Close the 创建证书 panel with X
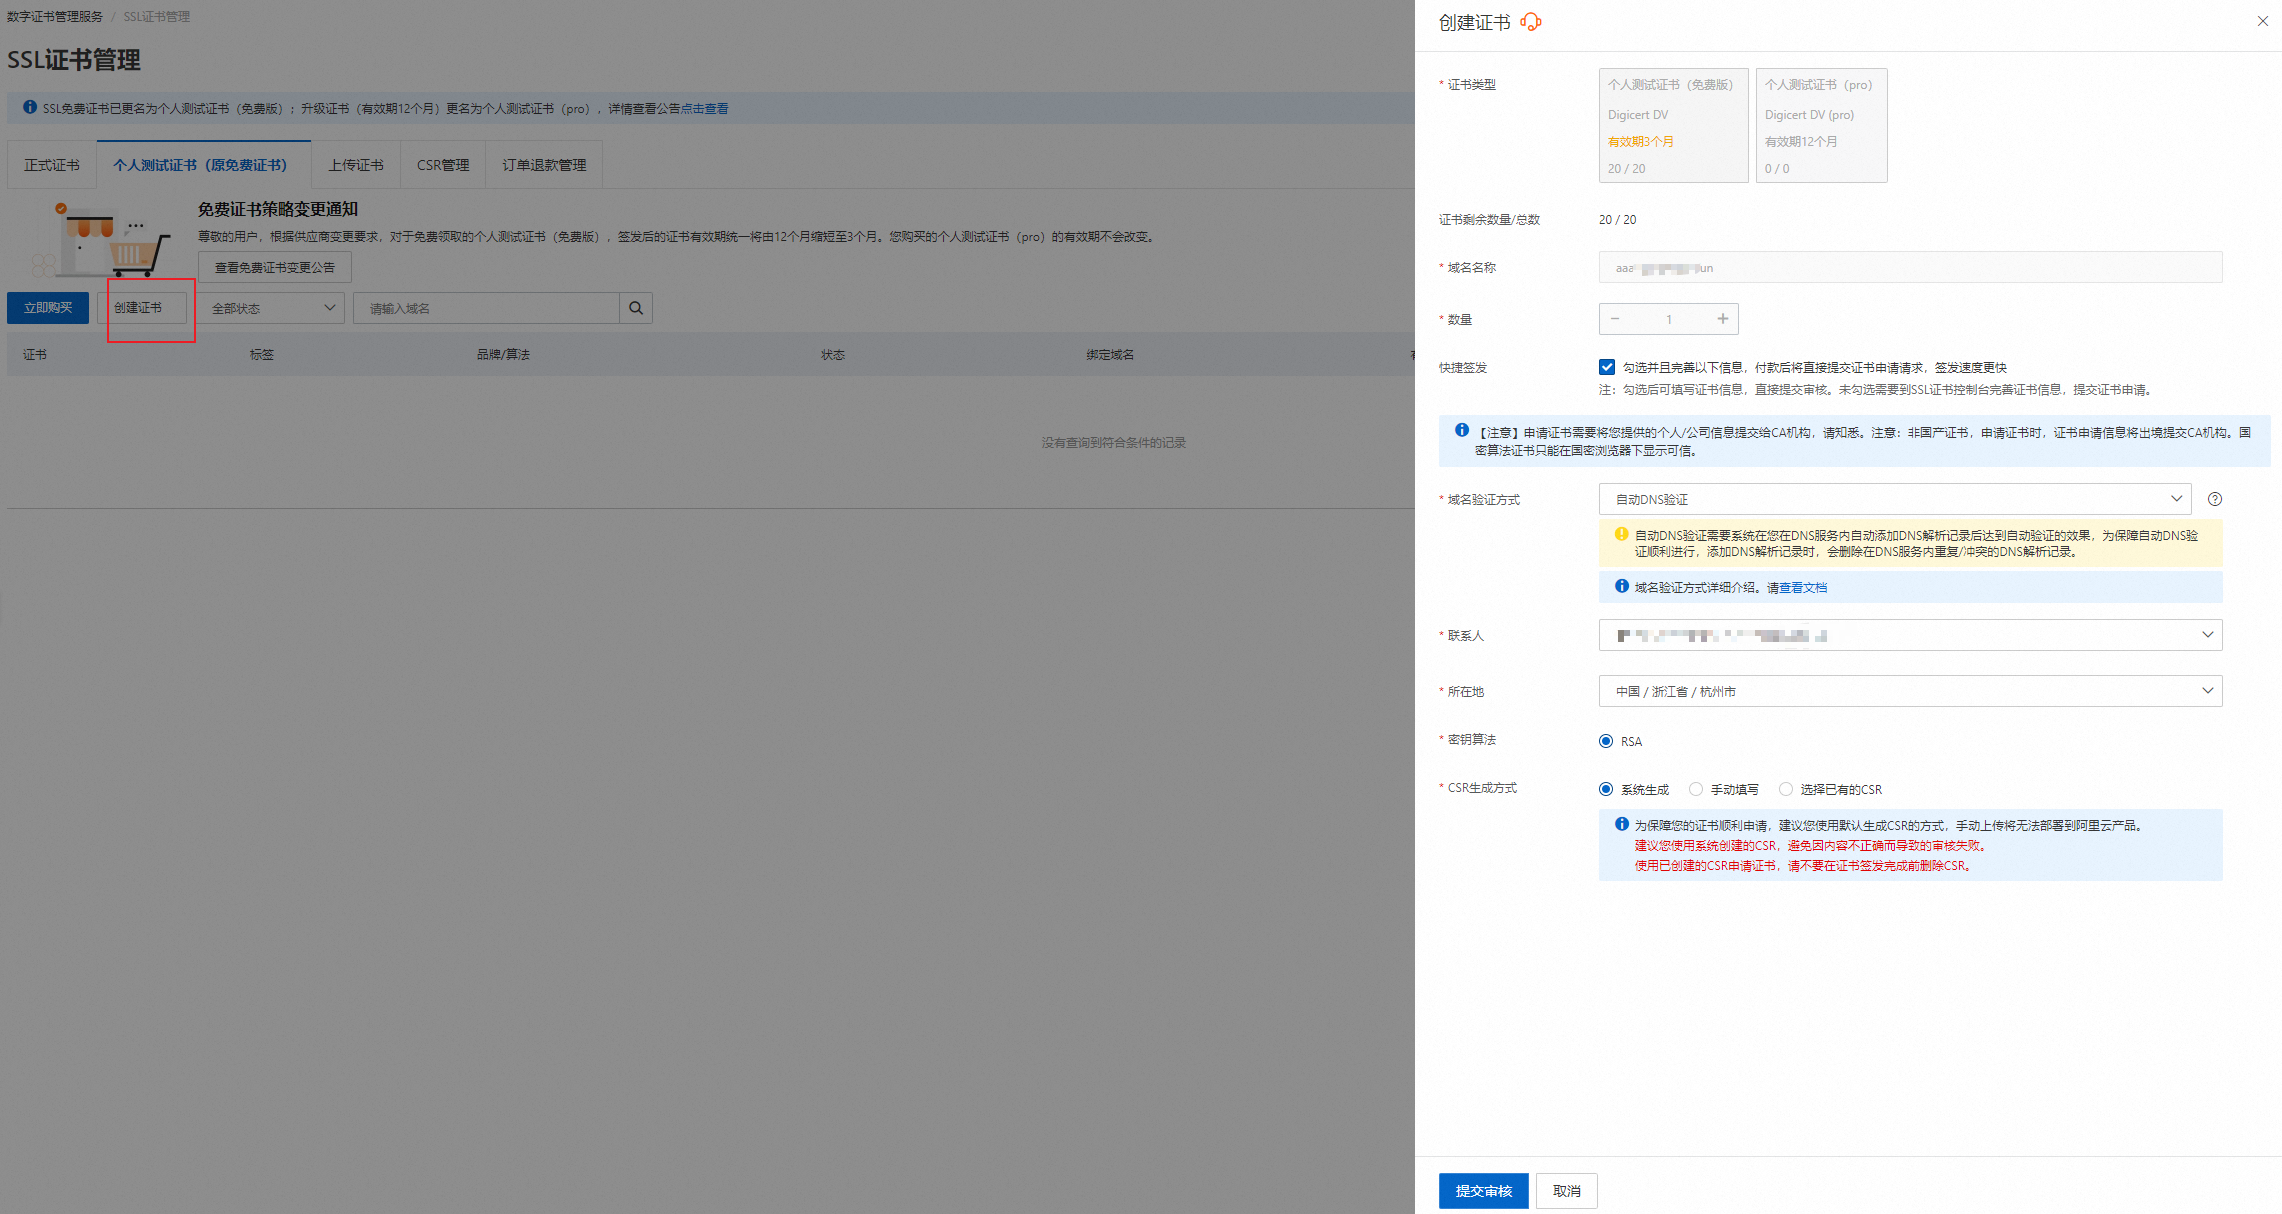The height and width of the screenshot is (1214, 2282). pos(2262,21)
